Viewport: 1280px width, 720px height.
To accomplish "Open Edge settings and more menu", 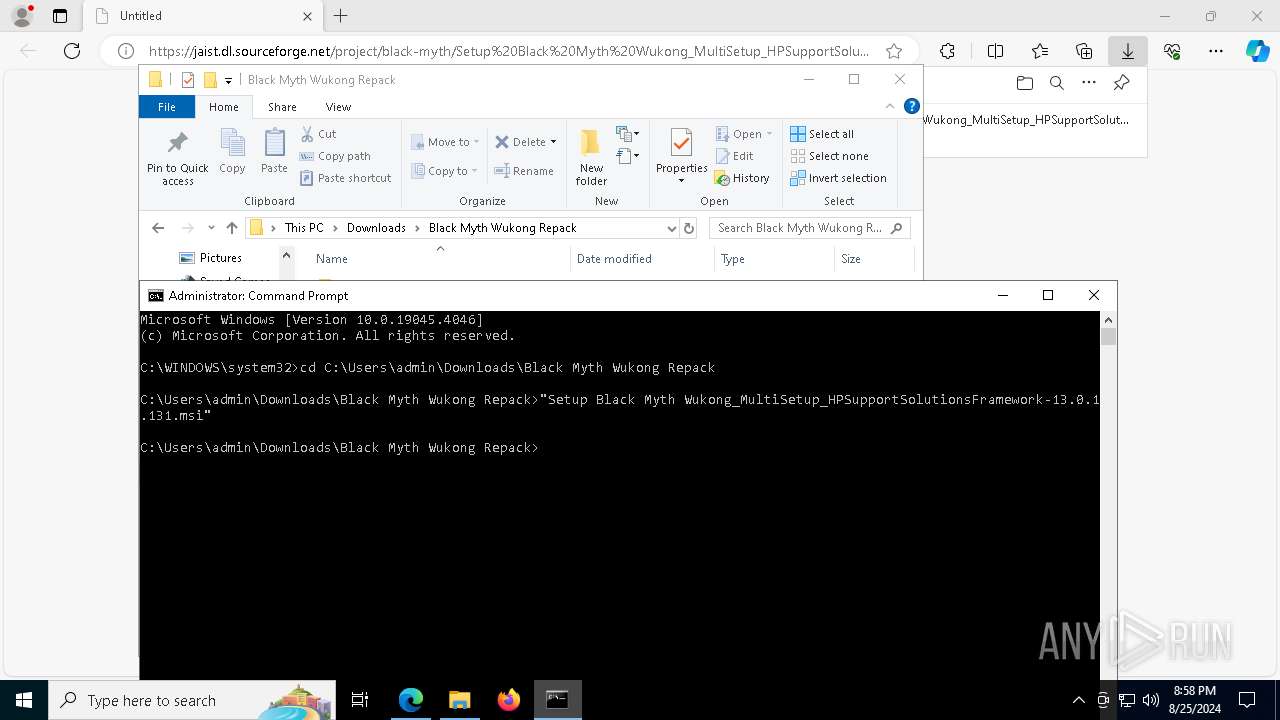I will [1216, 51].
